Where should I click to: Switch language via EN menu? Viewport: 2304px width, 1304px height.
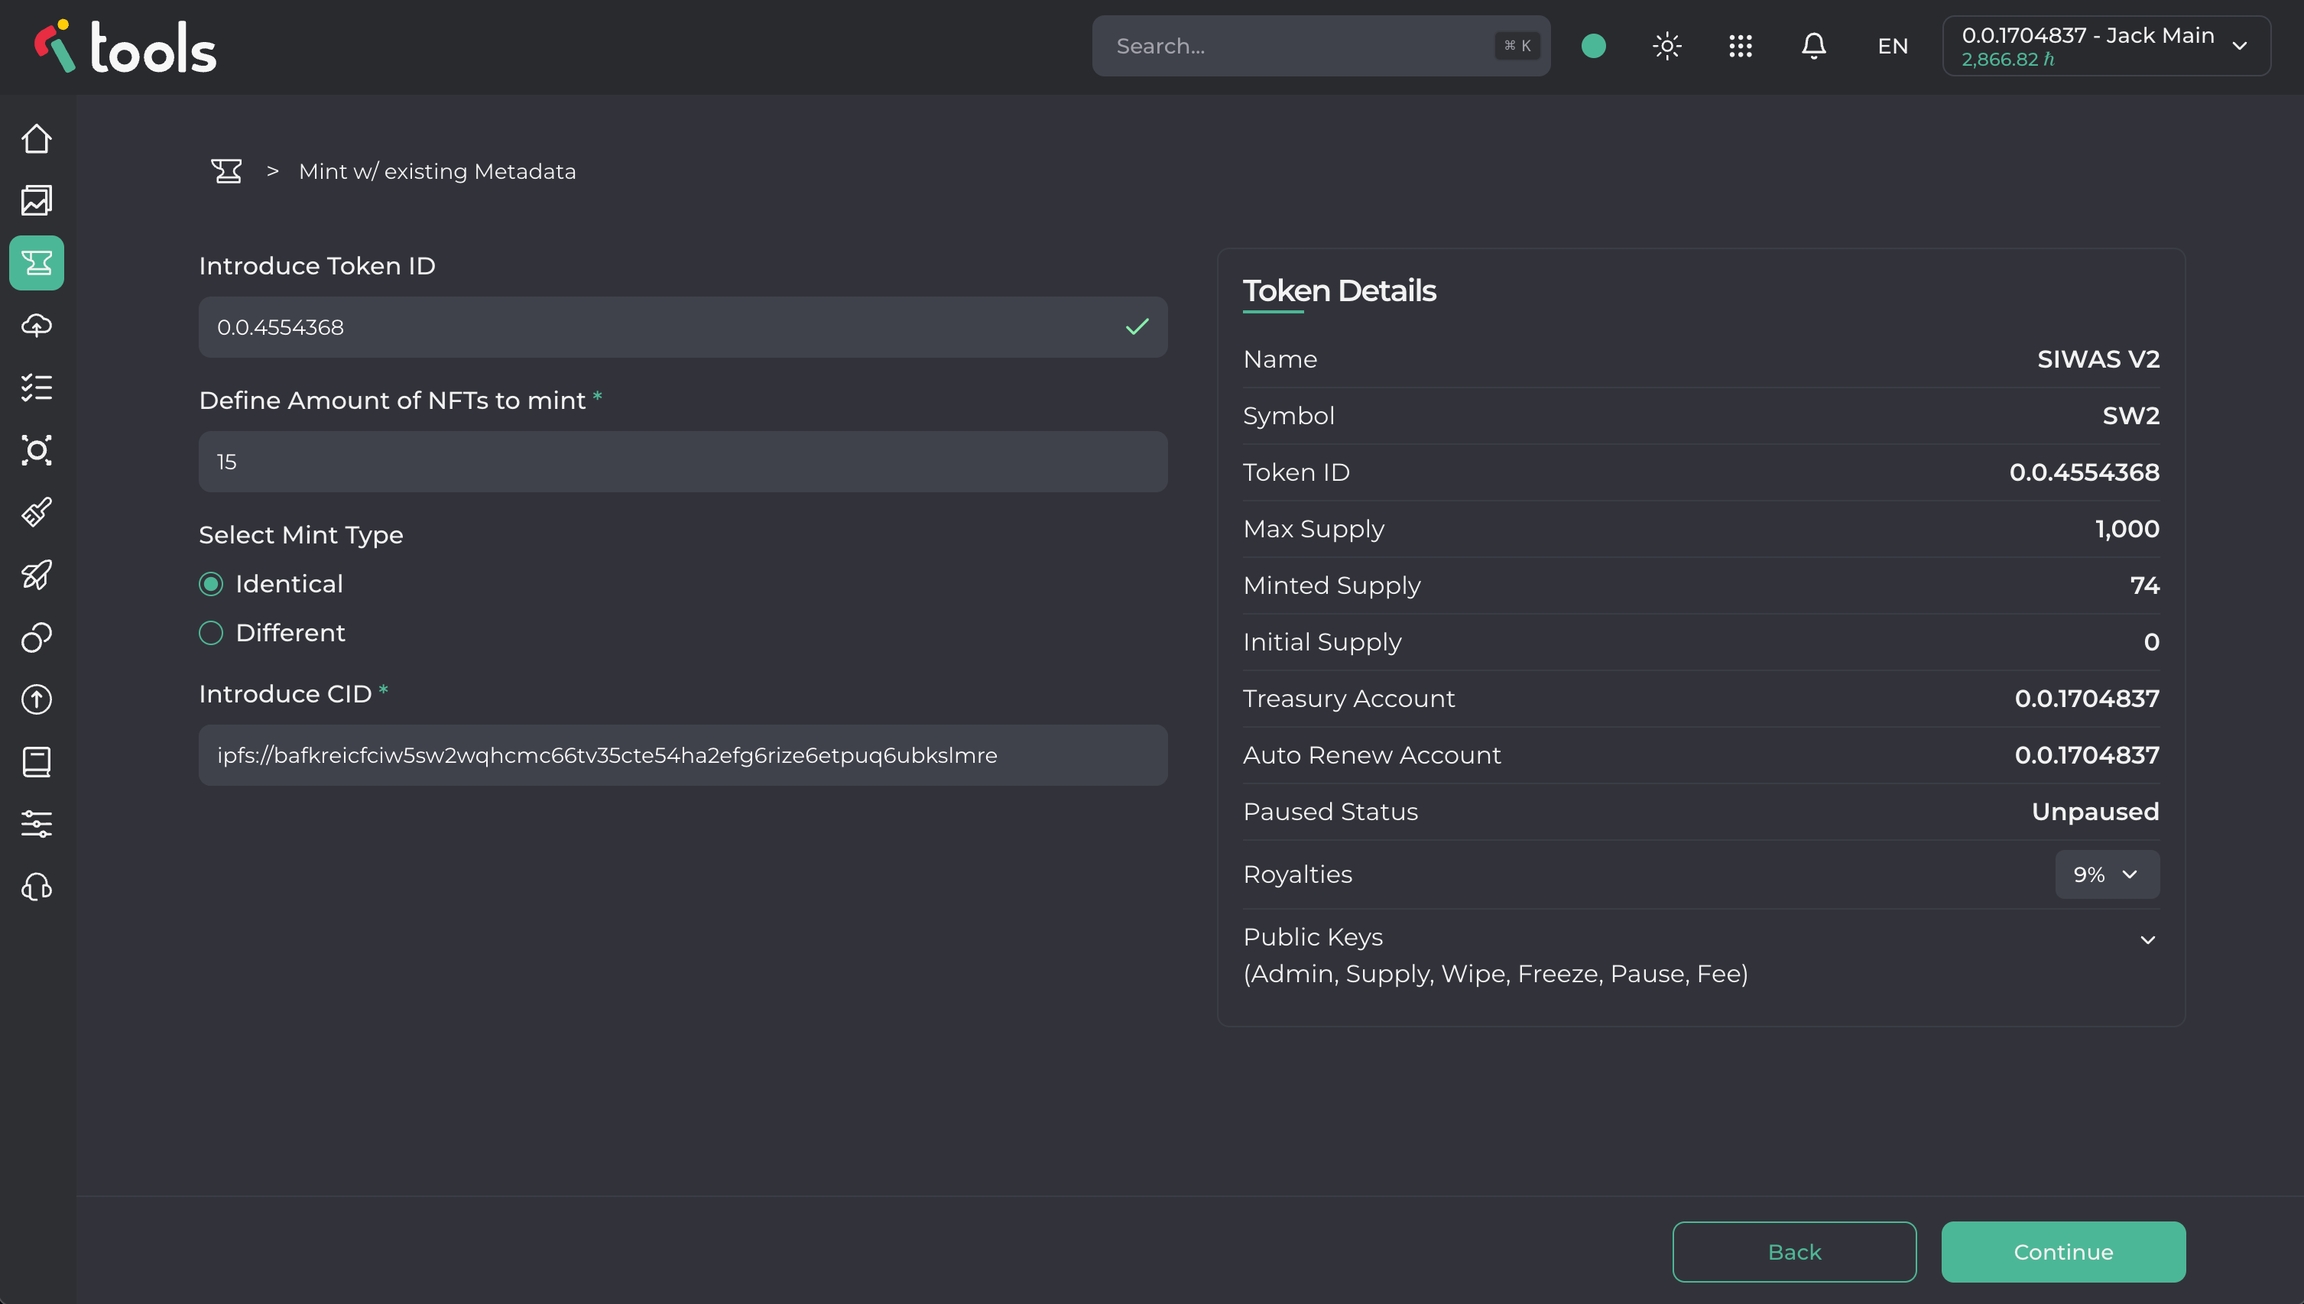[x=1892, y=46]
